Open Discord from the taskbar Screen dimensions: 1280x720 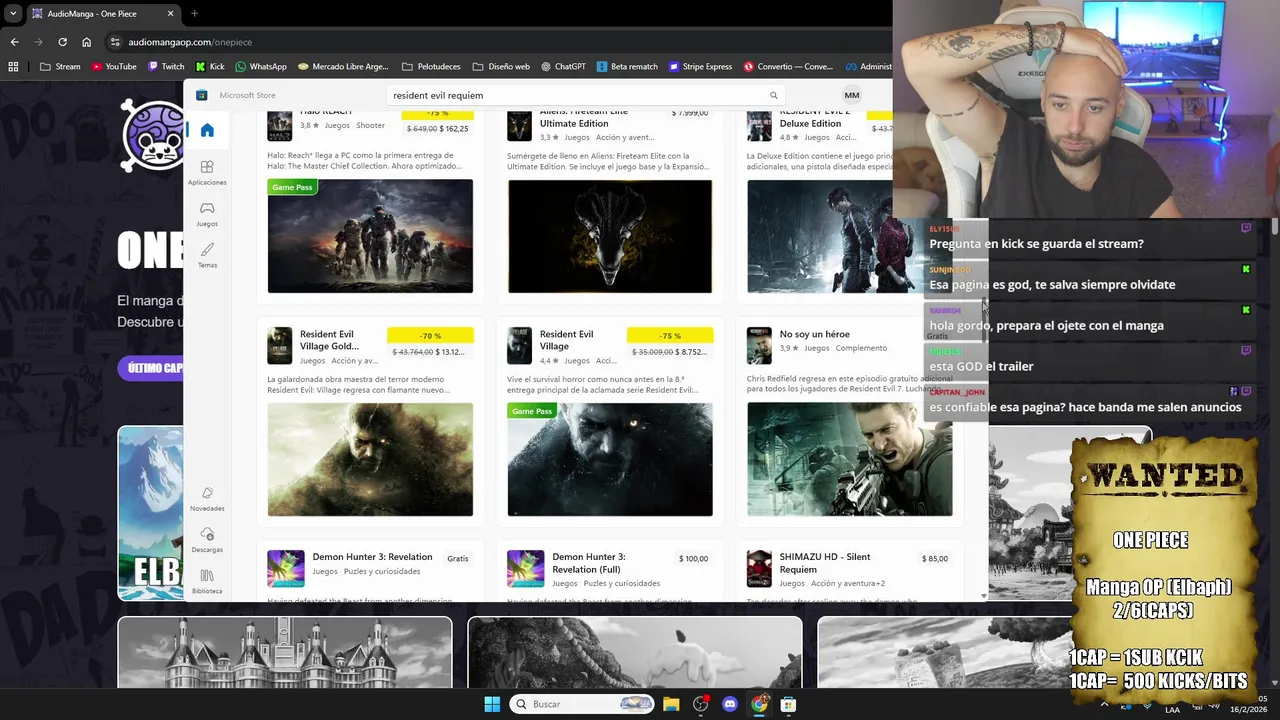click(x=730, y=704)
